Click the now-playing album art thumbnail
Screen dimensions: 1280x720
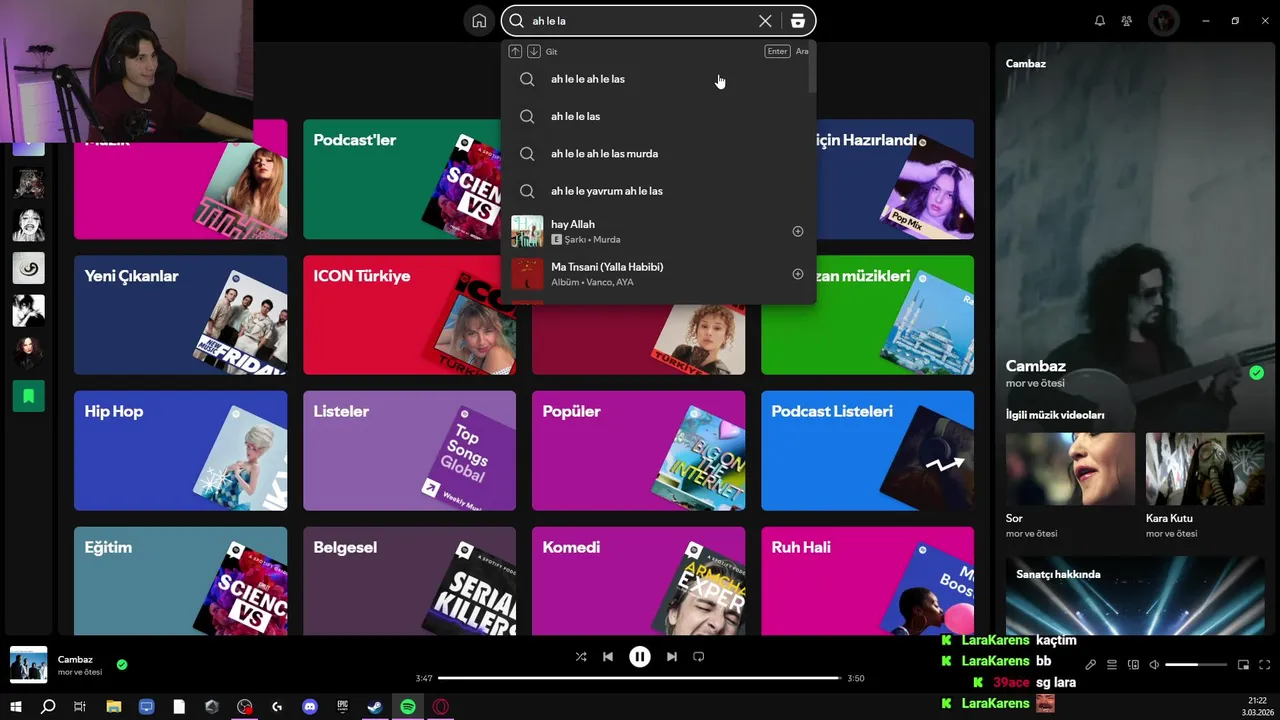coord(28,665)
